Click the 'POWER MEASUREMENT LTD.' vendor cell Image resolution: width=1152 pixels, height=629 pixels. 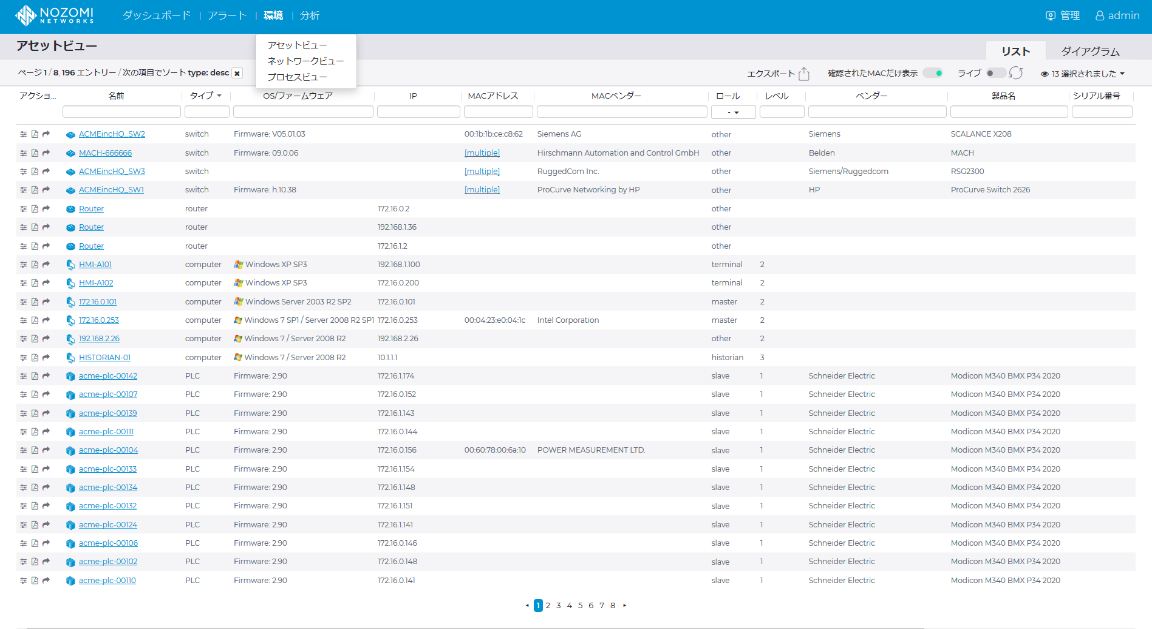pyautogui.click(x=591, y=450)
